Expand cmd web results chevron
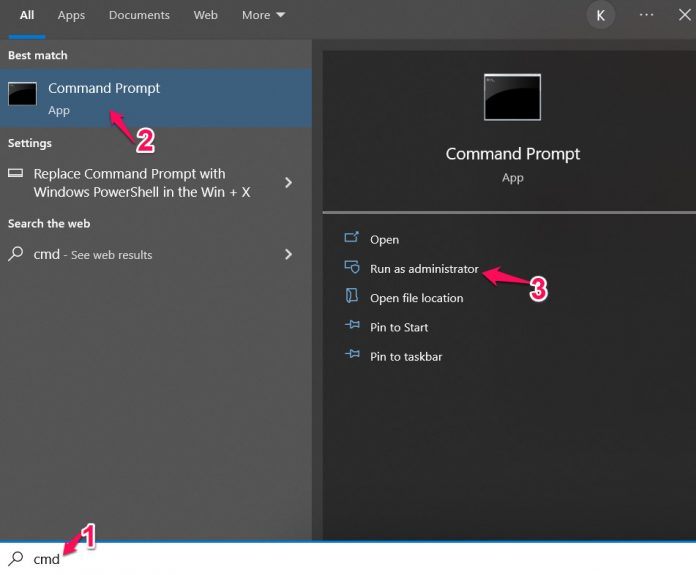 pos(288,254)
